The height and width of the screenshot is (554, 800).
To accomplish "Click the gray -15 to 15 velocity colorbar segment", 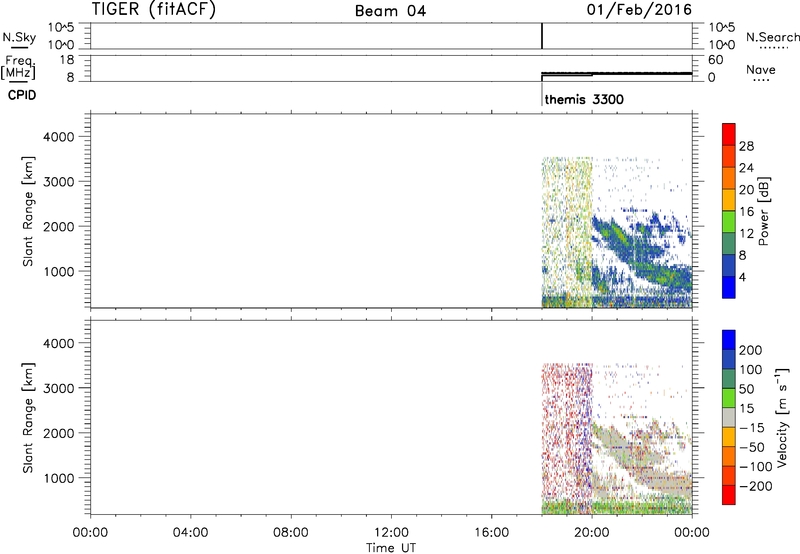I will [729, 417].
